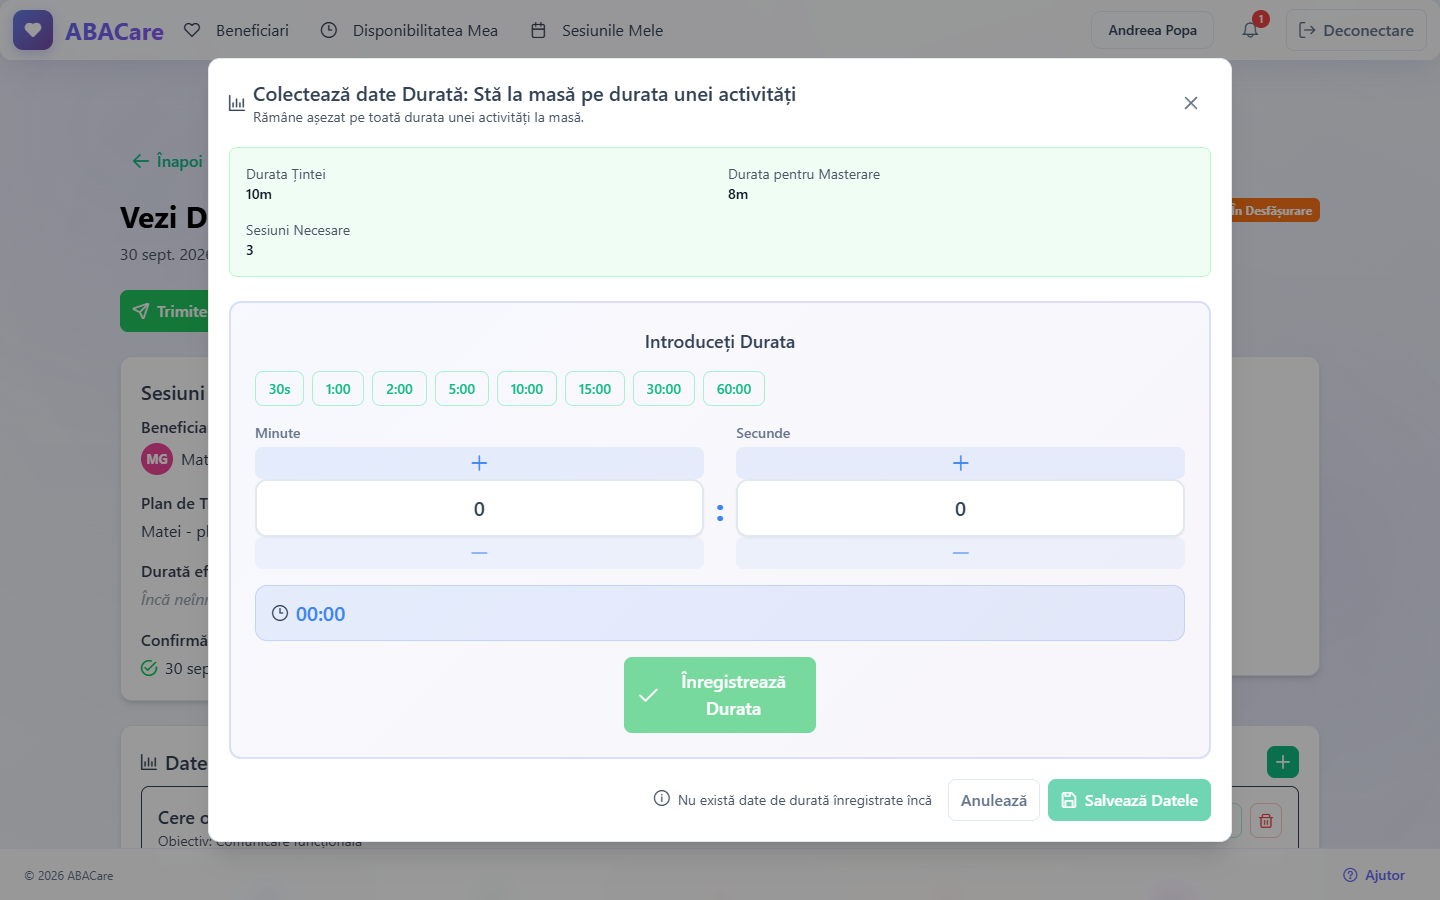This screenshot has height=900, width=1440.
Task: Click the Deconectare logout button
Action: 1356,30
